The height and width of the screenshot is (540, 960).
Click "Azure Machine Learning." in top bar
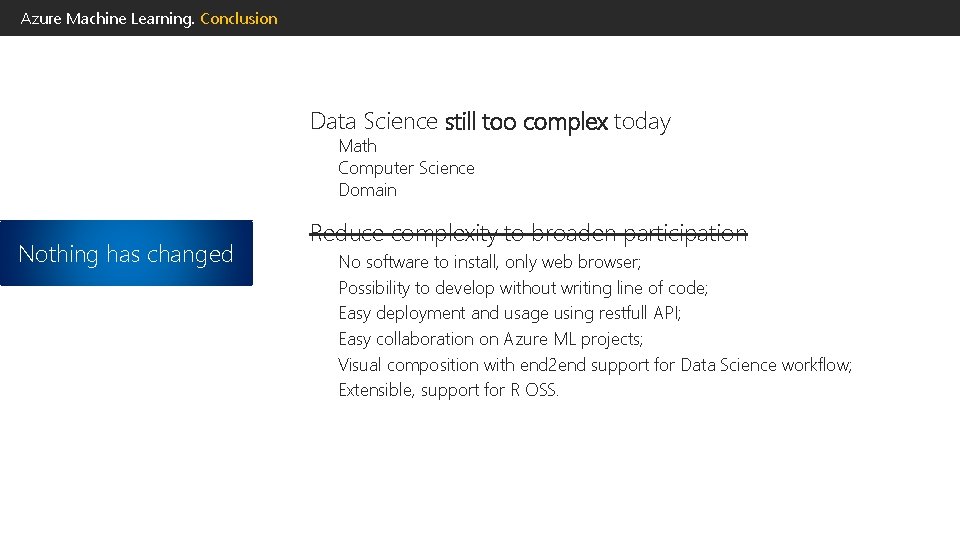click(108, 18)
